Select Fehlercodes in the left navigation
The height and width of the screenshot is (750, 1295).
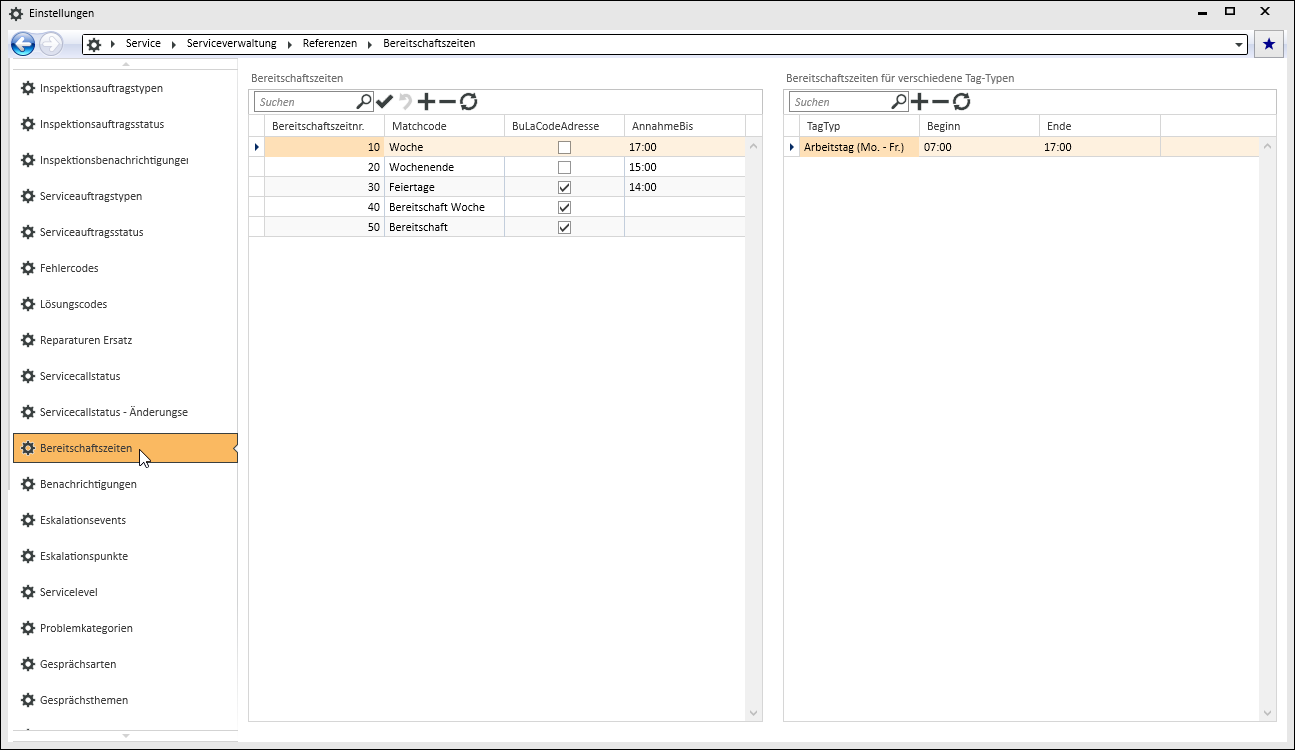(x=69, y=268)
